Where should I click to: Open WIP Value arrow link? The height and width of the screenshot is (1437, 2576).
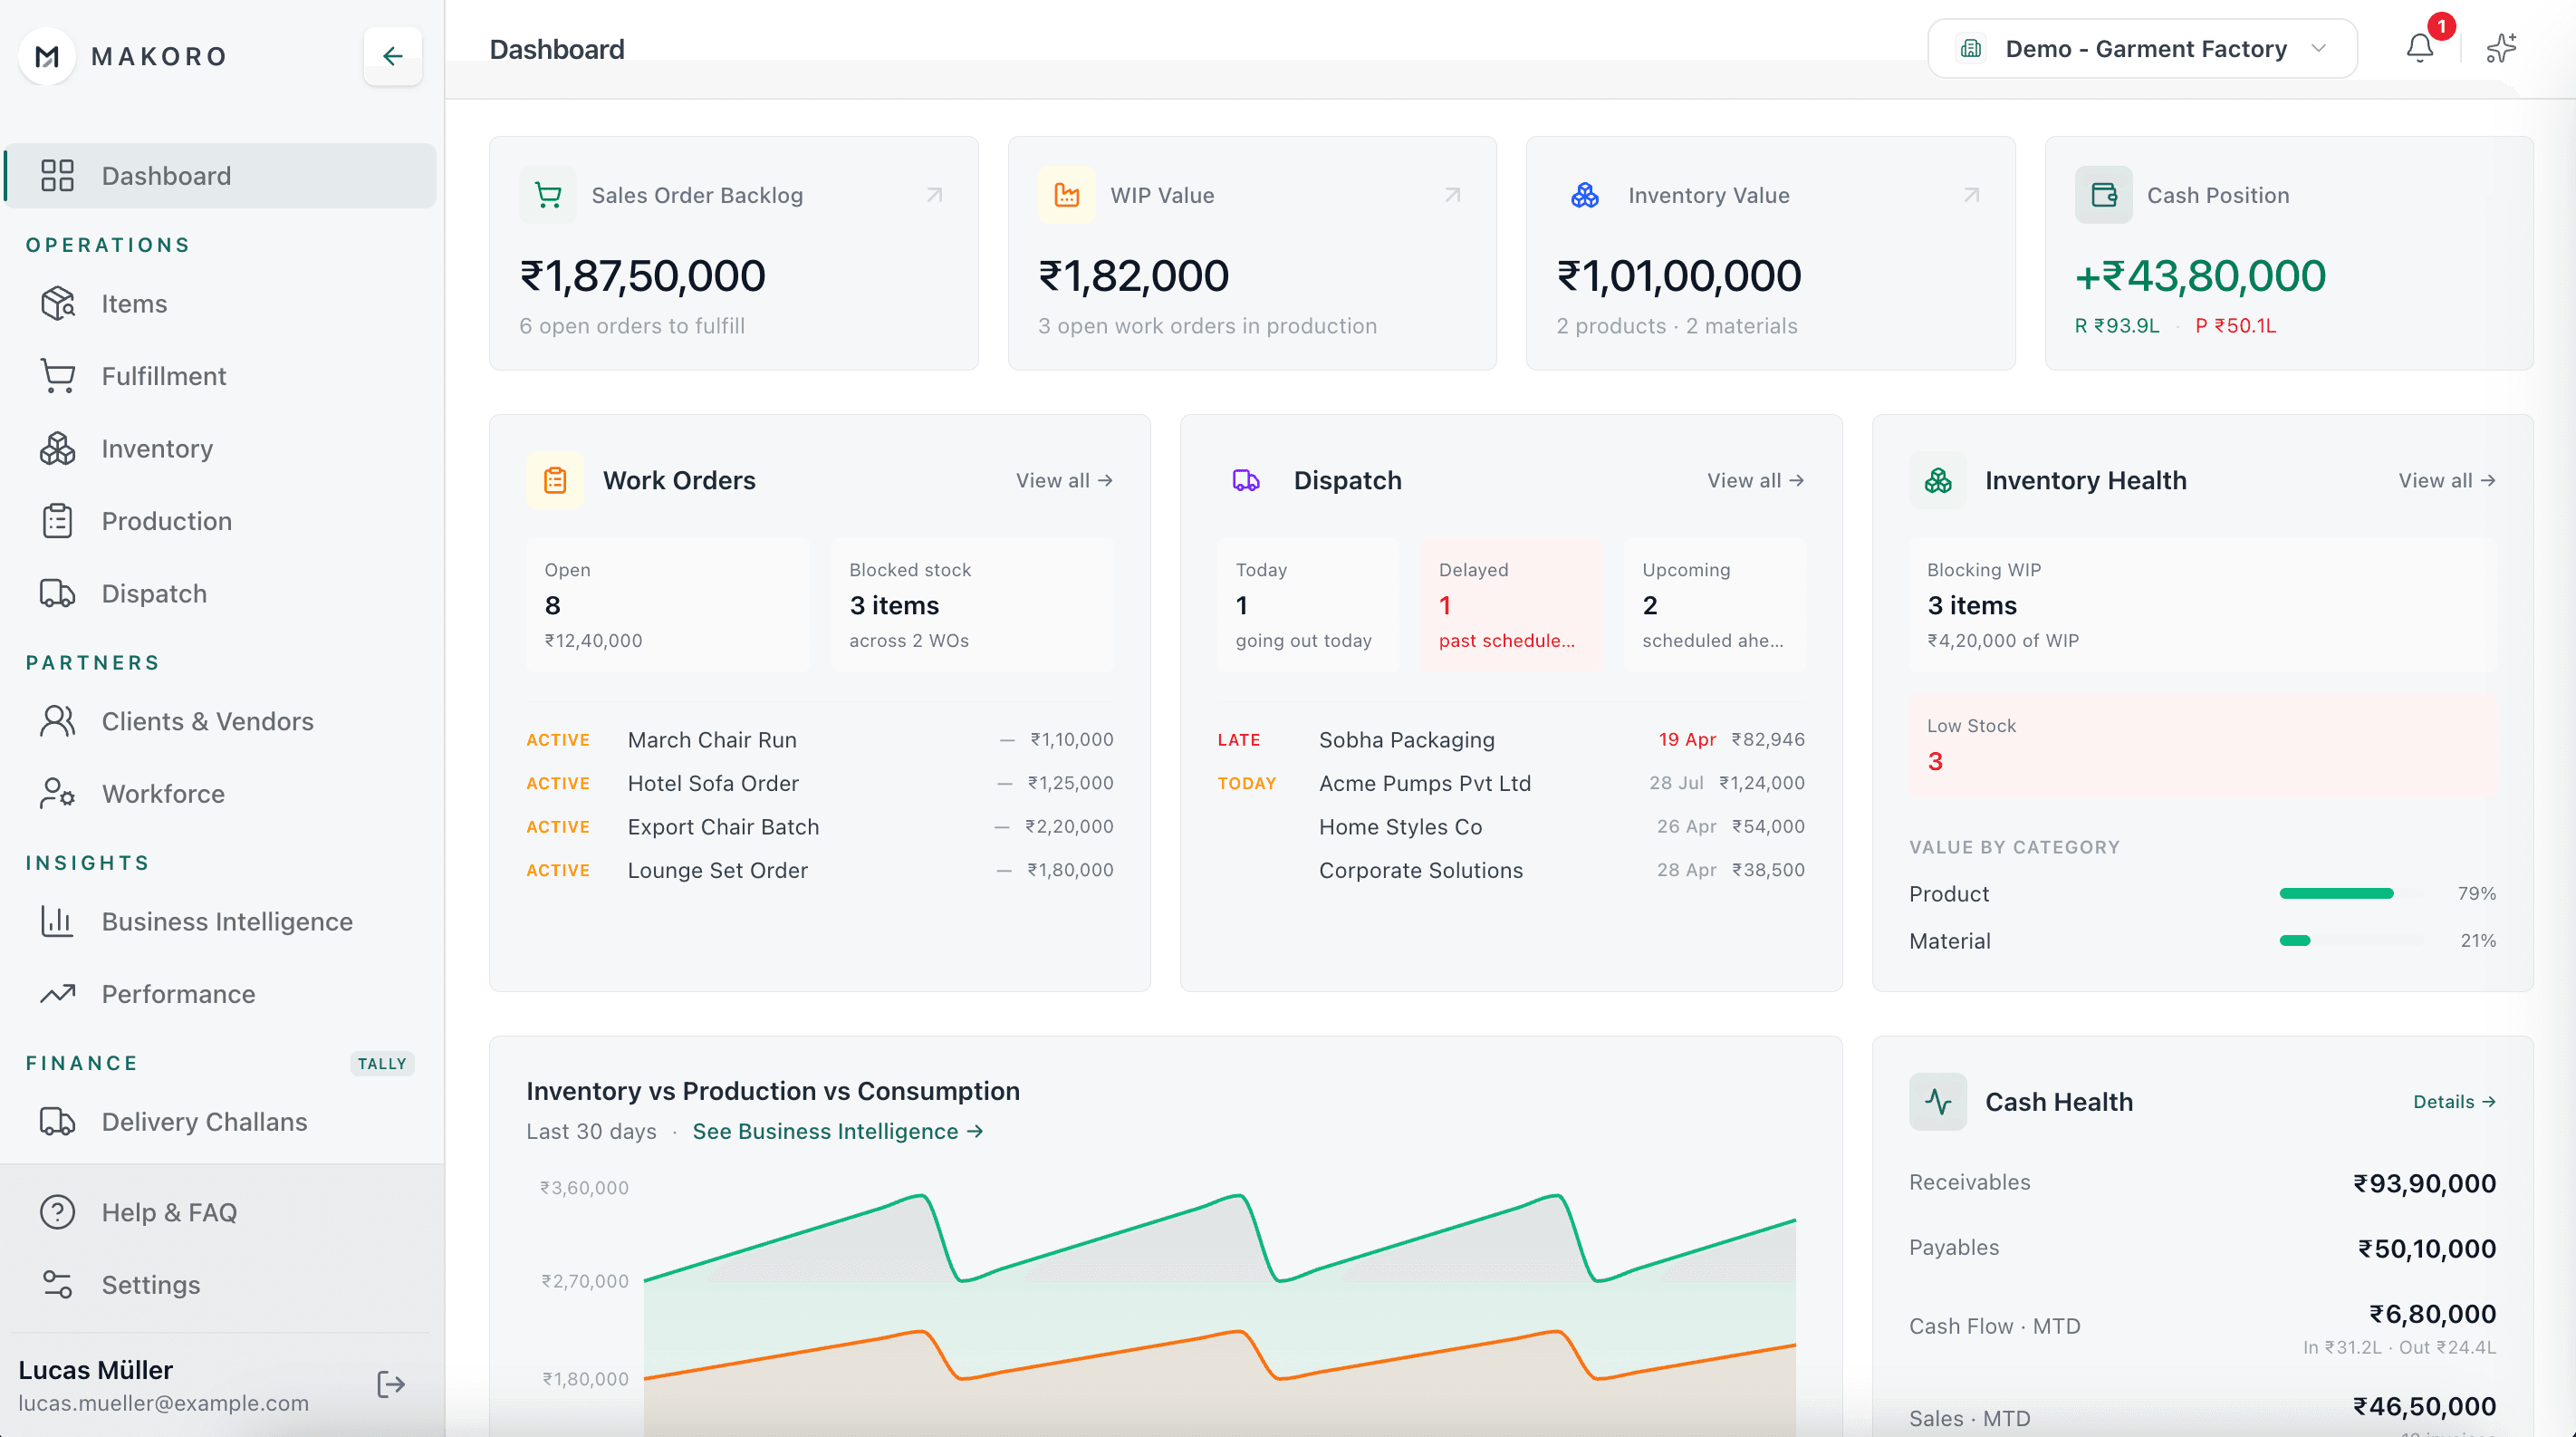1452,195
